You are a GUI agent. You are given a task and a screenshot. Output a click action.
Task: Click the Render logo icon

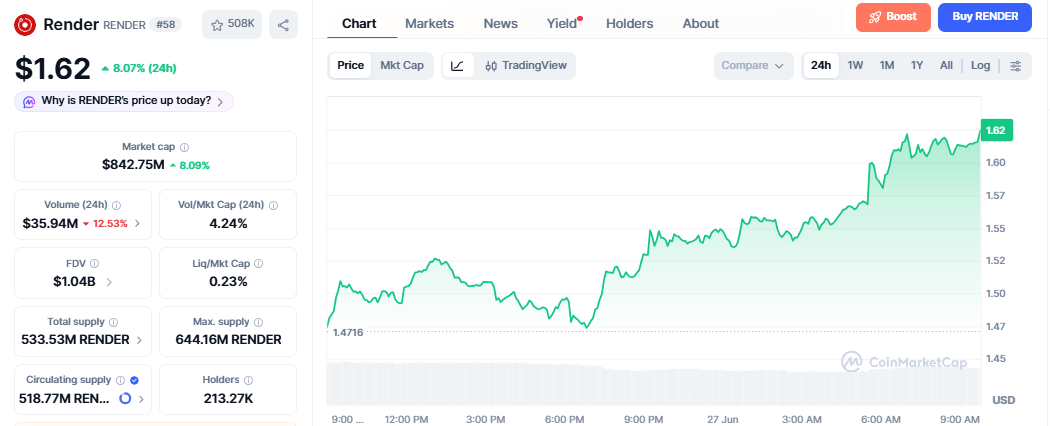pos(26,25)
